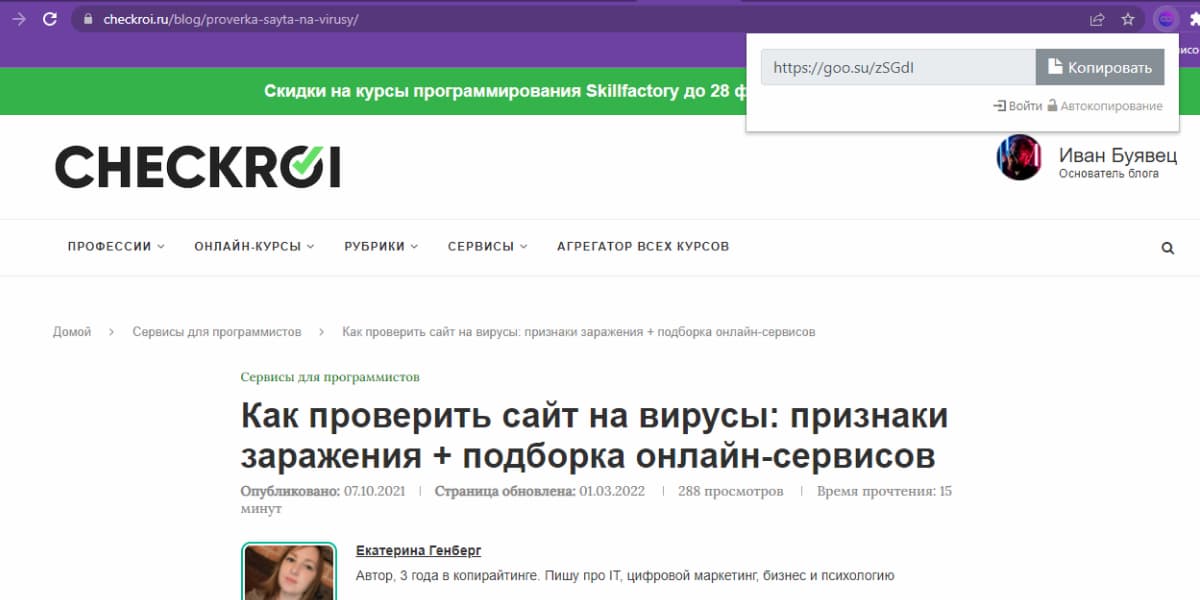Open the Екатерина Генберг author link
The height and width of the screenshot is (600, 1200).
tap(417, 550)
